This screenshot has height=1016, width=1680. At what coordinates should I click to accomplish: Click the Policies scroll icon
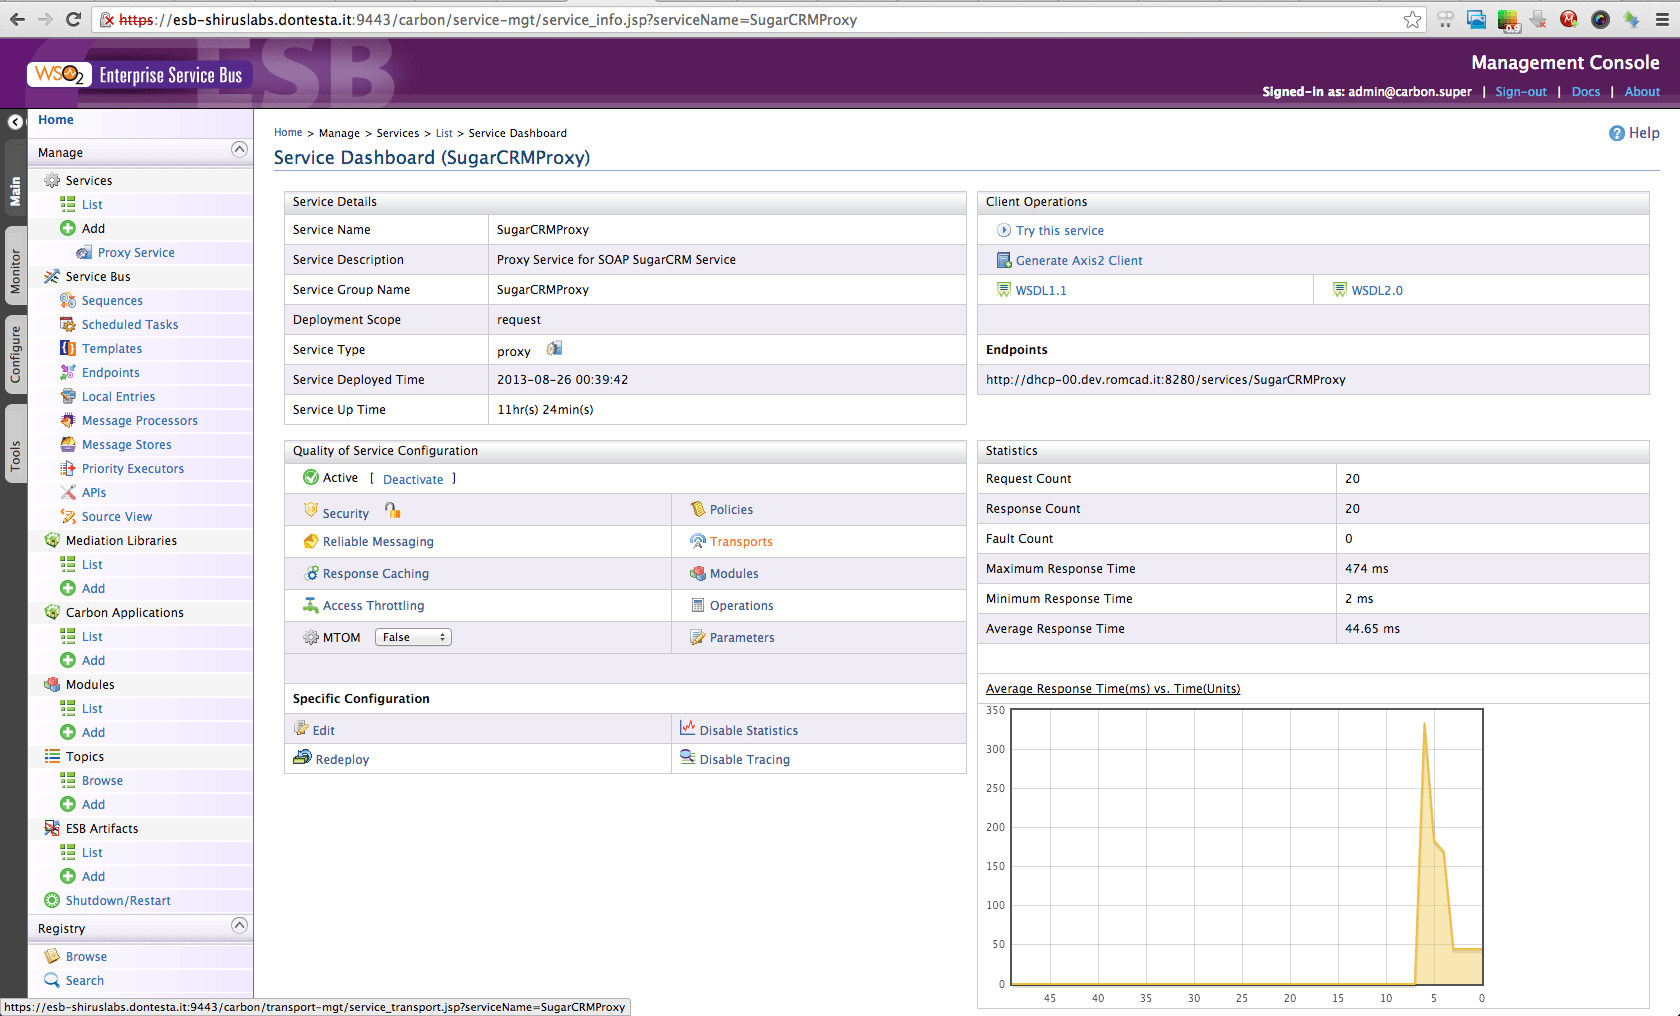pos(698,509)
